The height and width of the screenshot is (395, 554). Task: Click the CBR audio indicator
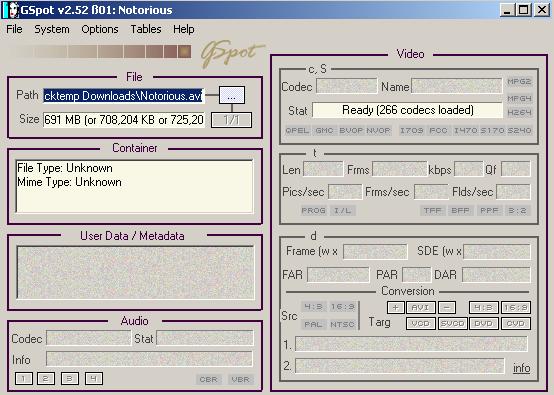tap(208, 379)
